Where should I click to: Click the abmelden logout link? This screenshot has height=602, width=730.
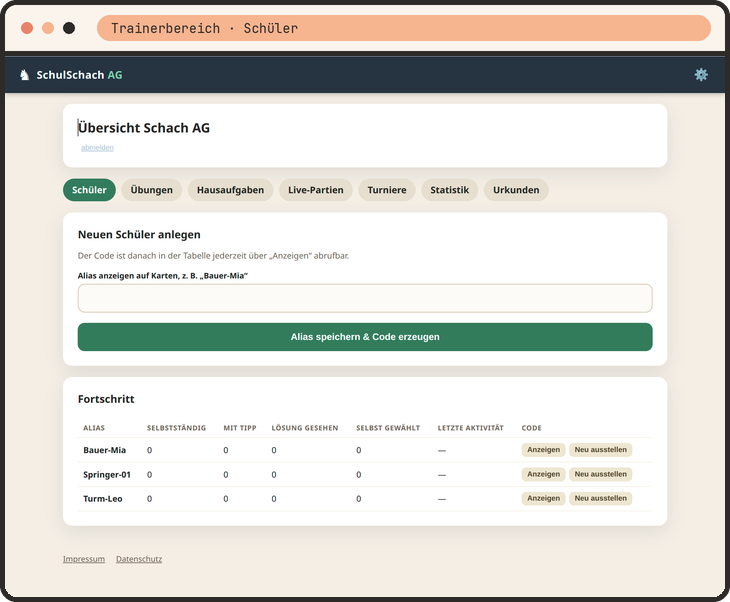(97, 148)
